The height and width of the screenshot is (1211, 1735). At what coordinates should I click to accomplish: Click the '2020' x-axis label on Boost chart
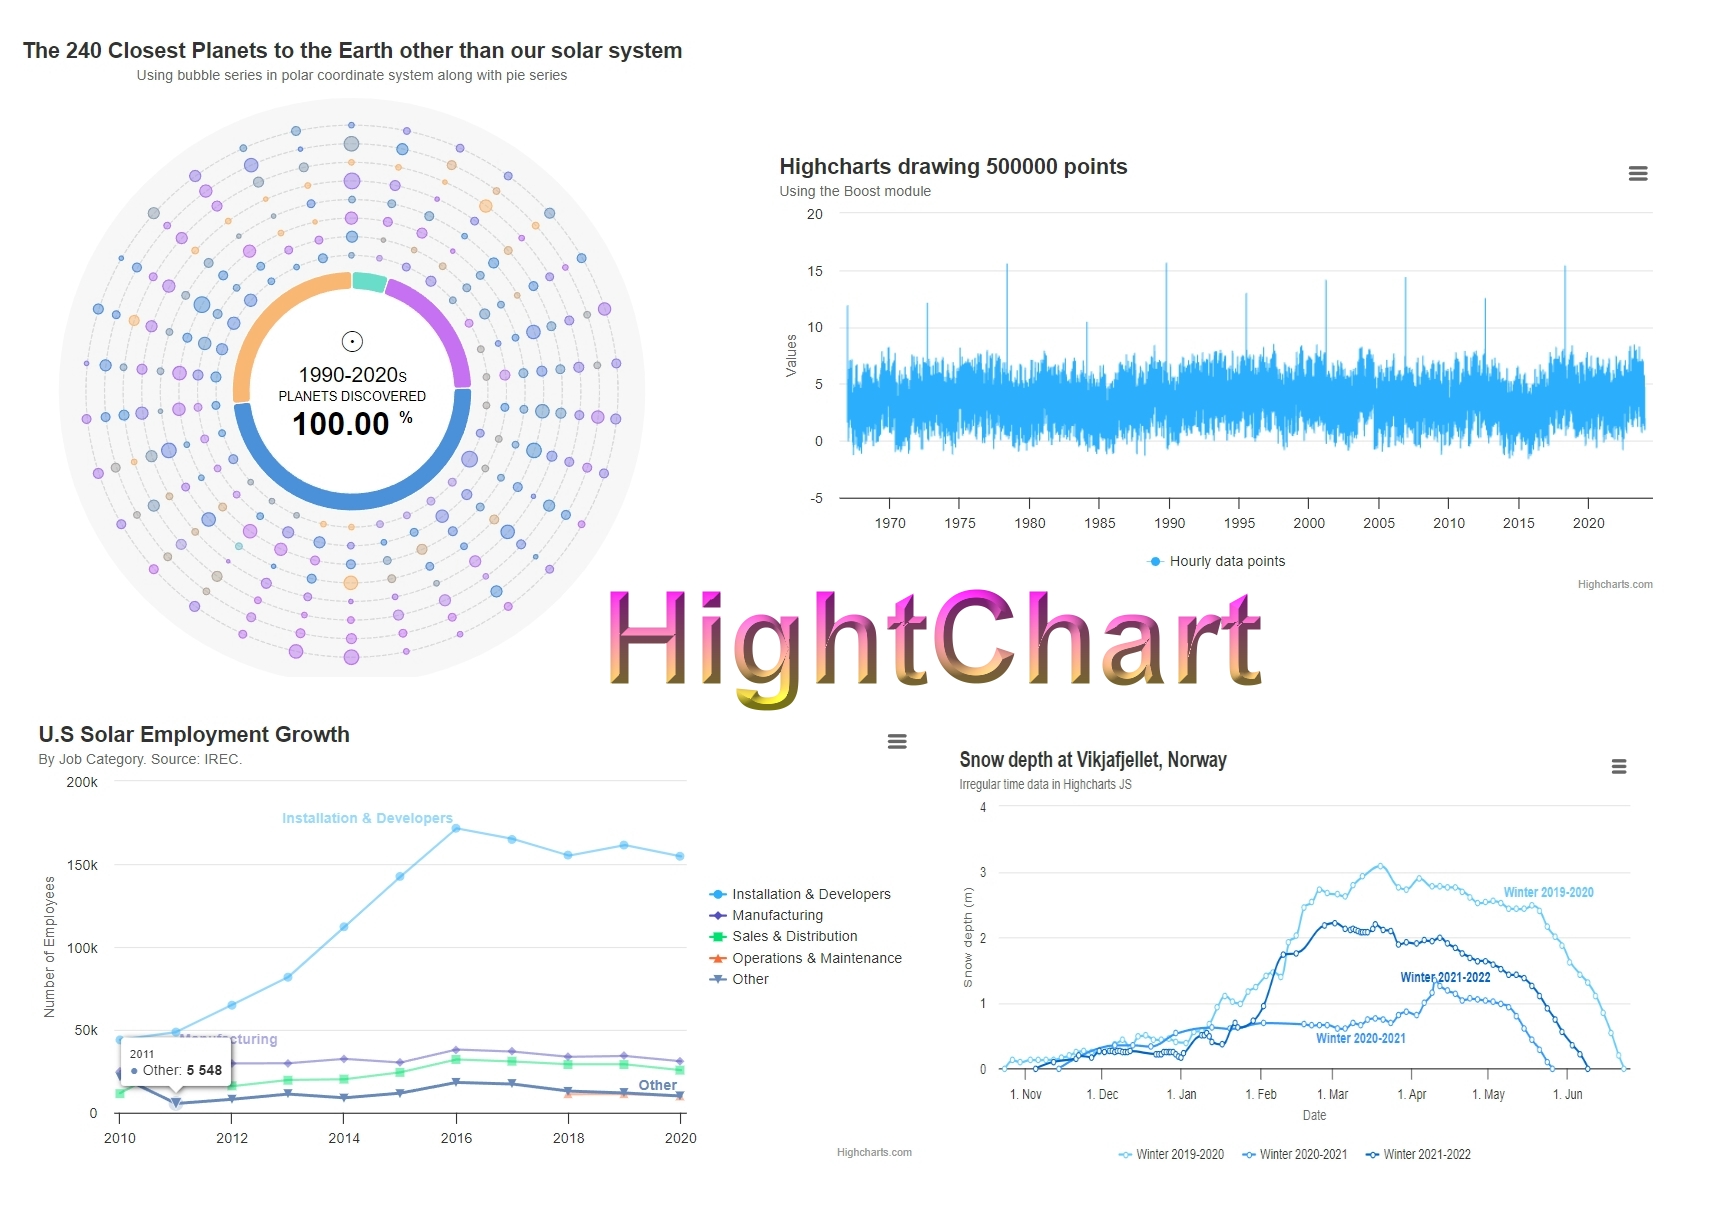pyautogui.click(x=1588, y=523)
